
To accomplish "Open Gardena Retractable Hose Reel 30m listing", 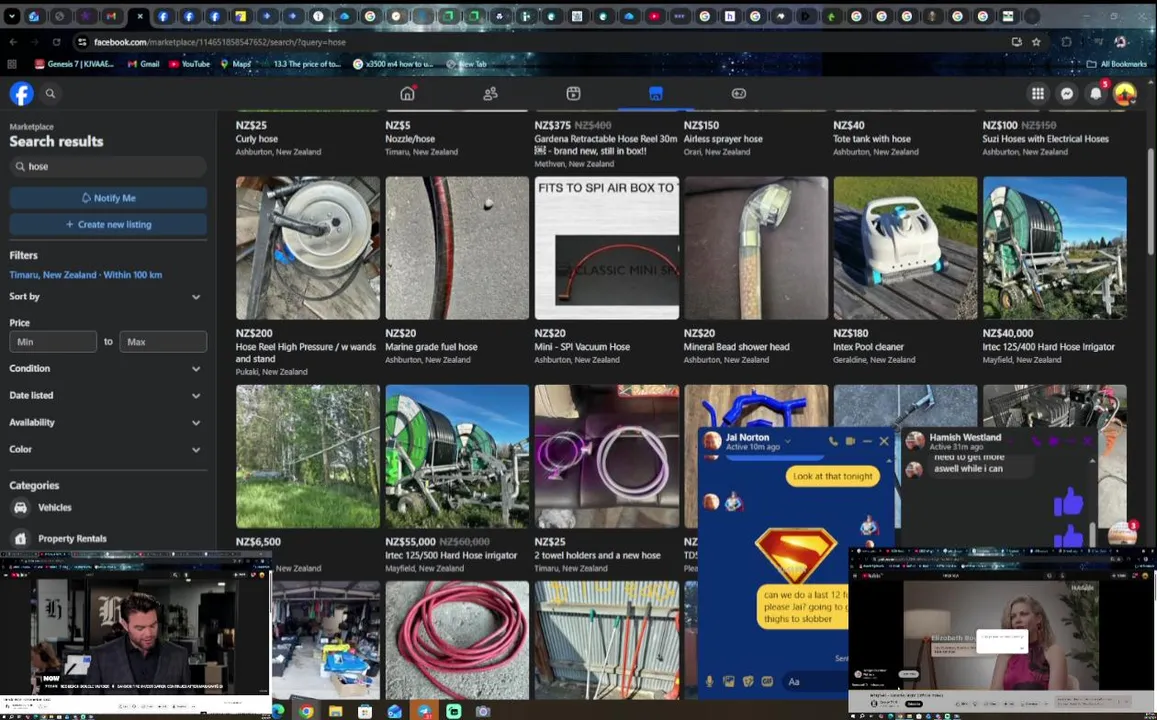I will pos(605,145).
